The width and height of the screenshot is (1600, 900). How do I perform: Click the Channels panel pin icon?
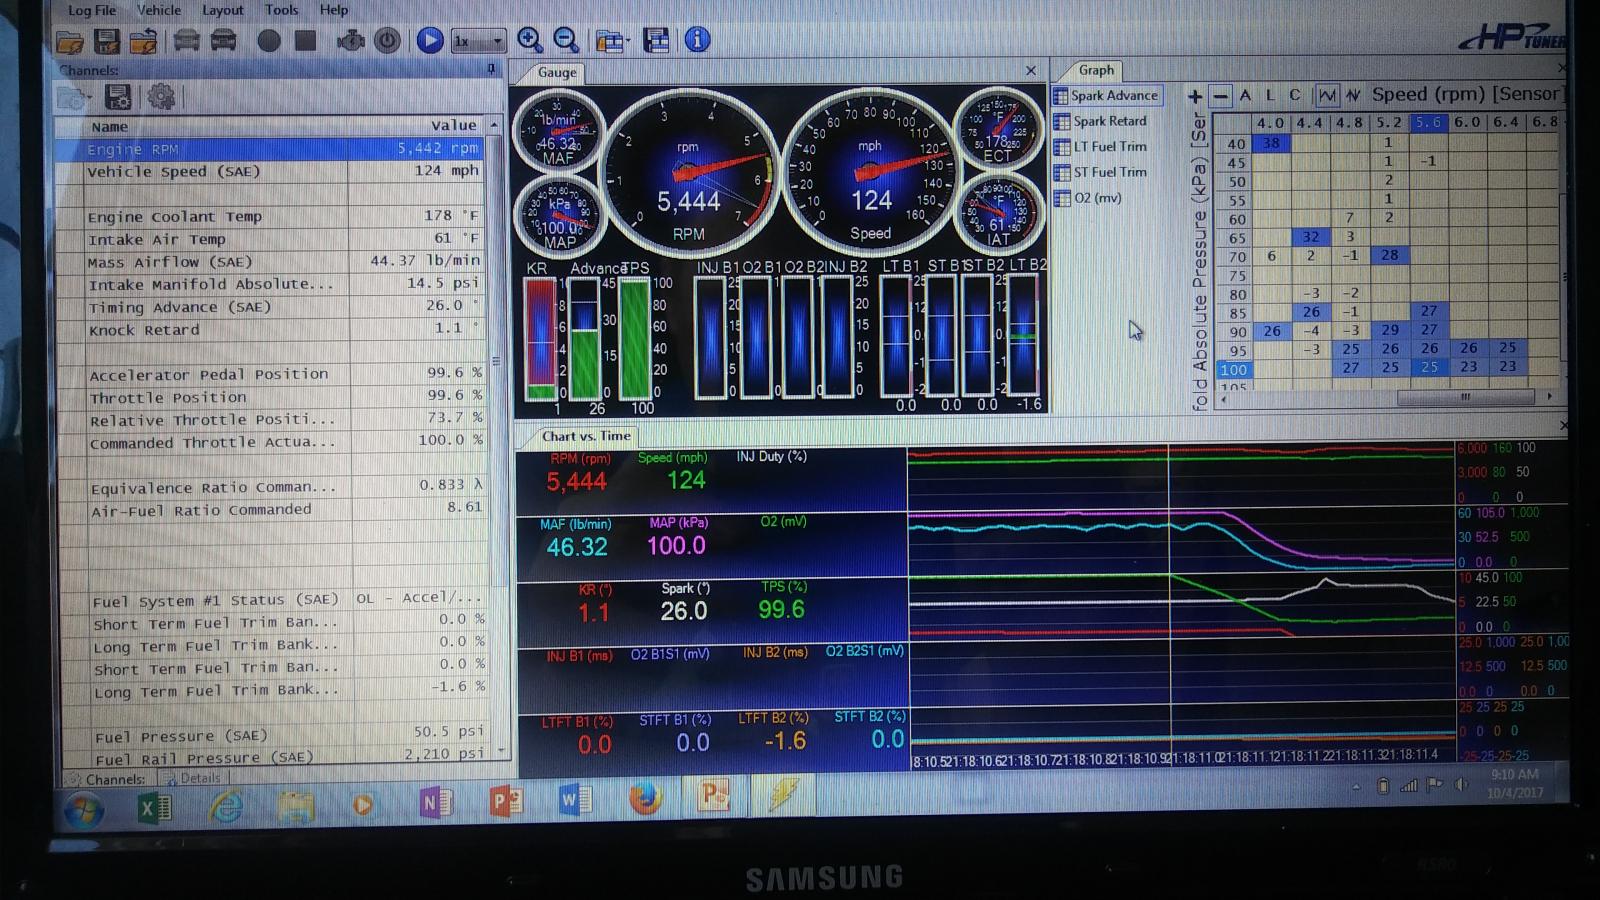pyautogui.click(x=491, y=69)
